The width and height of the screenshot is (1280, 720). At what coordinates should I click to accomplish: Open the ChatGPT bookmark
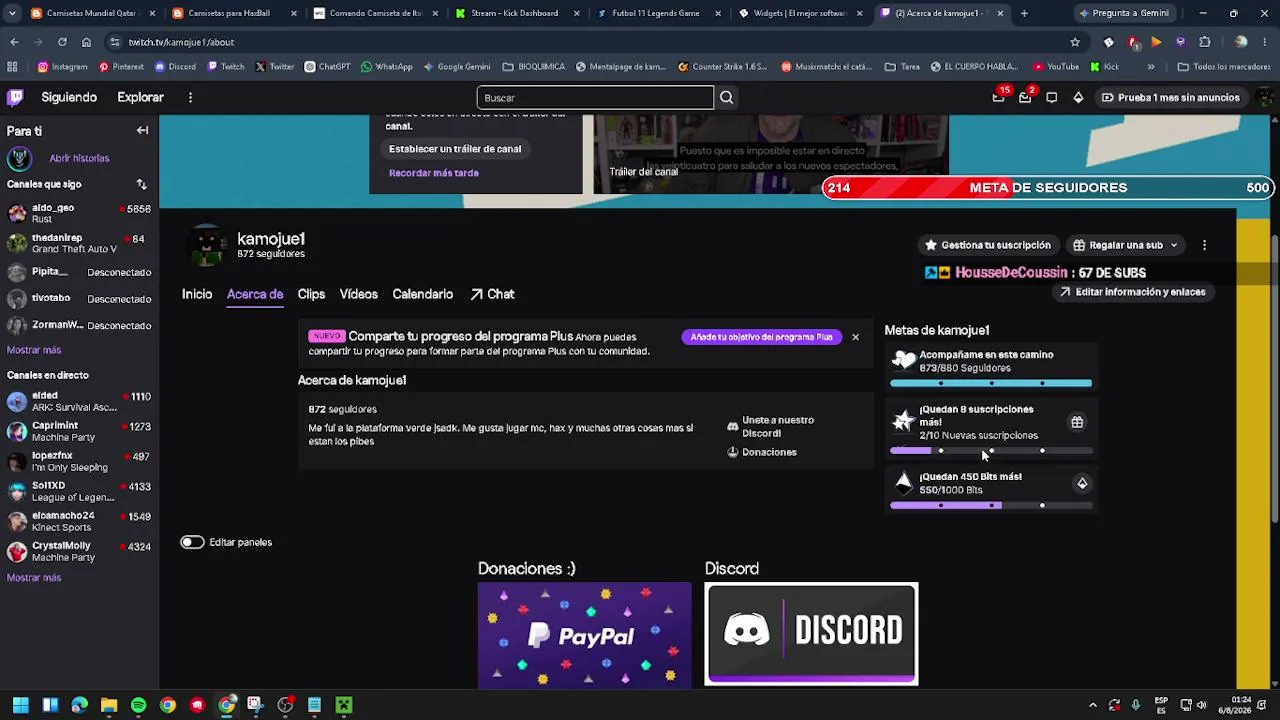(328, 67)
